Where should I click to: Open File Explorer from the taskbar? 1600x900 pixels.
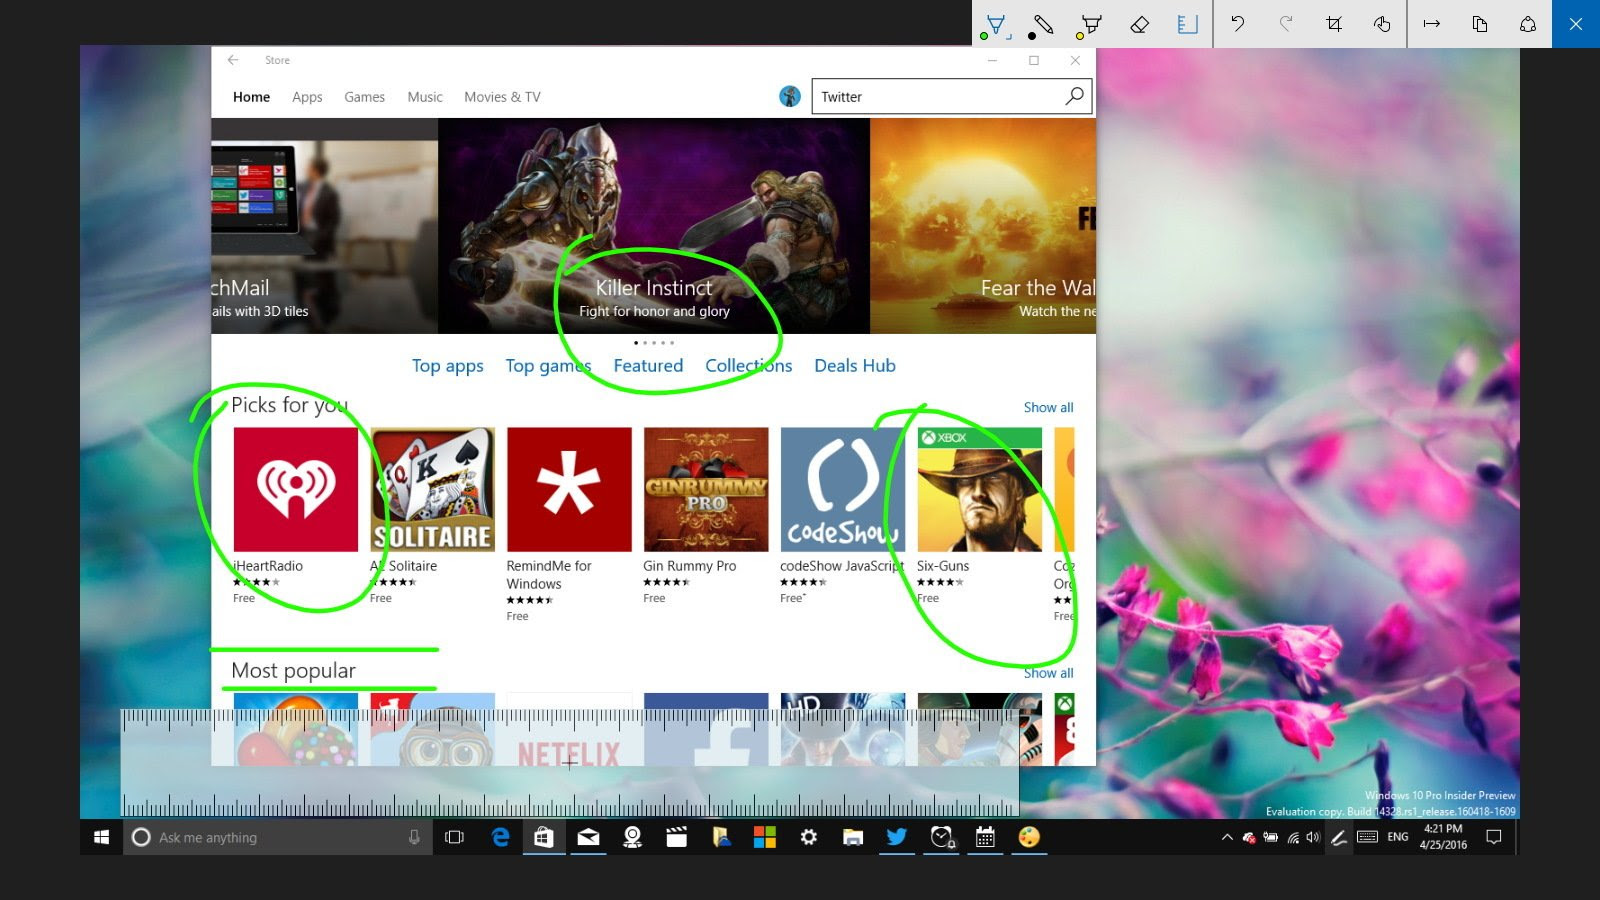(852, 837)
